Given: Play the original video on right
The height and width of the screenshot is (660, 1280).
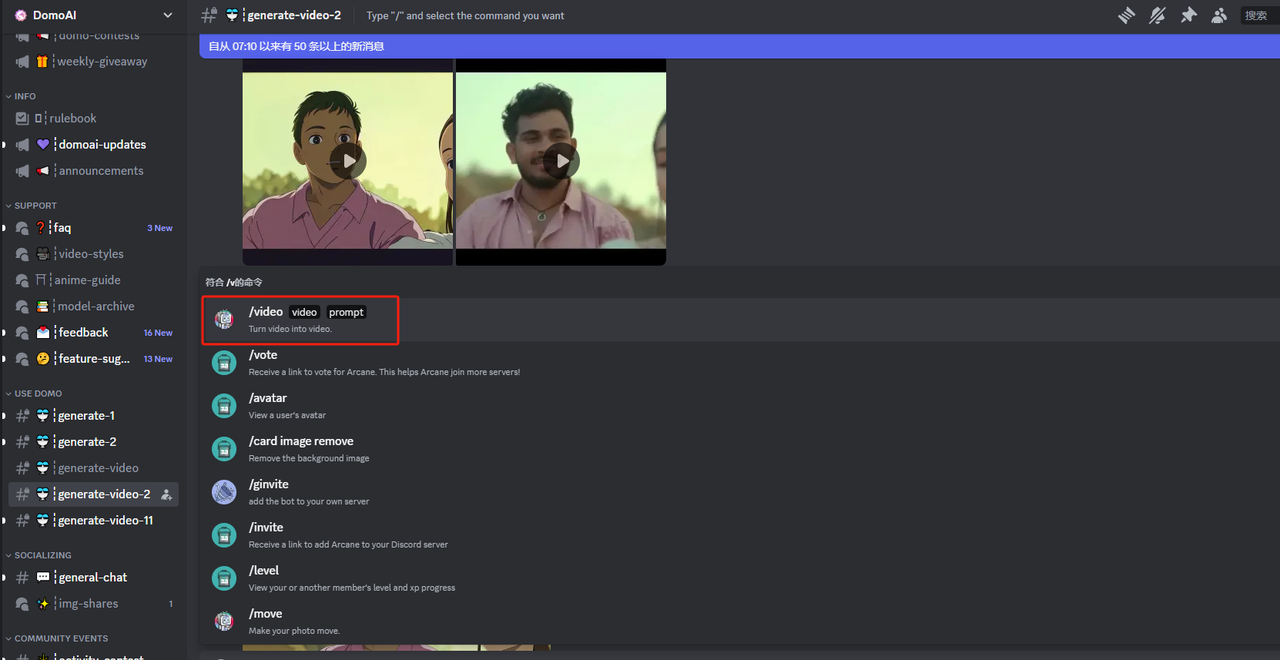Looking at the screenshot, I should (x=562, y=160).
